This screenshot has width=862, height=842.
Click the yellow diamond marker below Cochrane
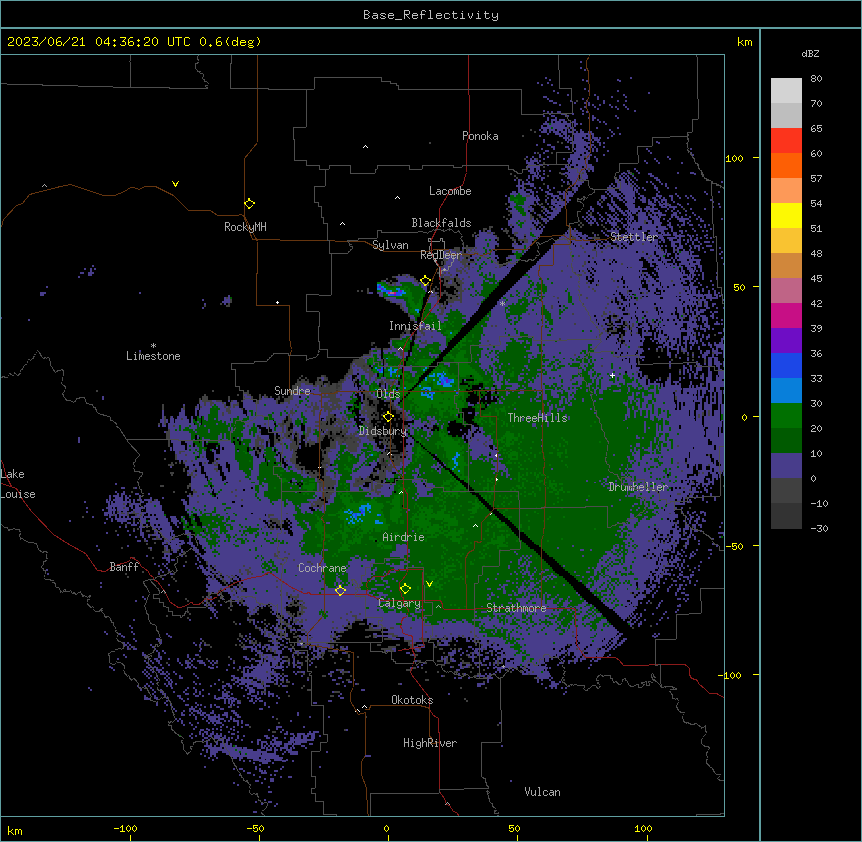(340, 591)
